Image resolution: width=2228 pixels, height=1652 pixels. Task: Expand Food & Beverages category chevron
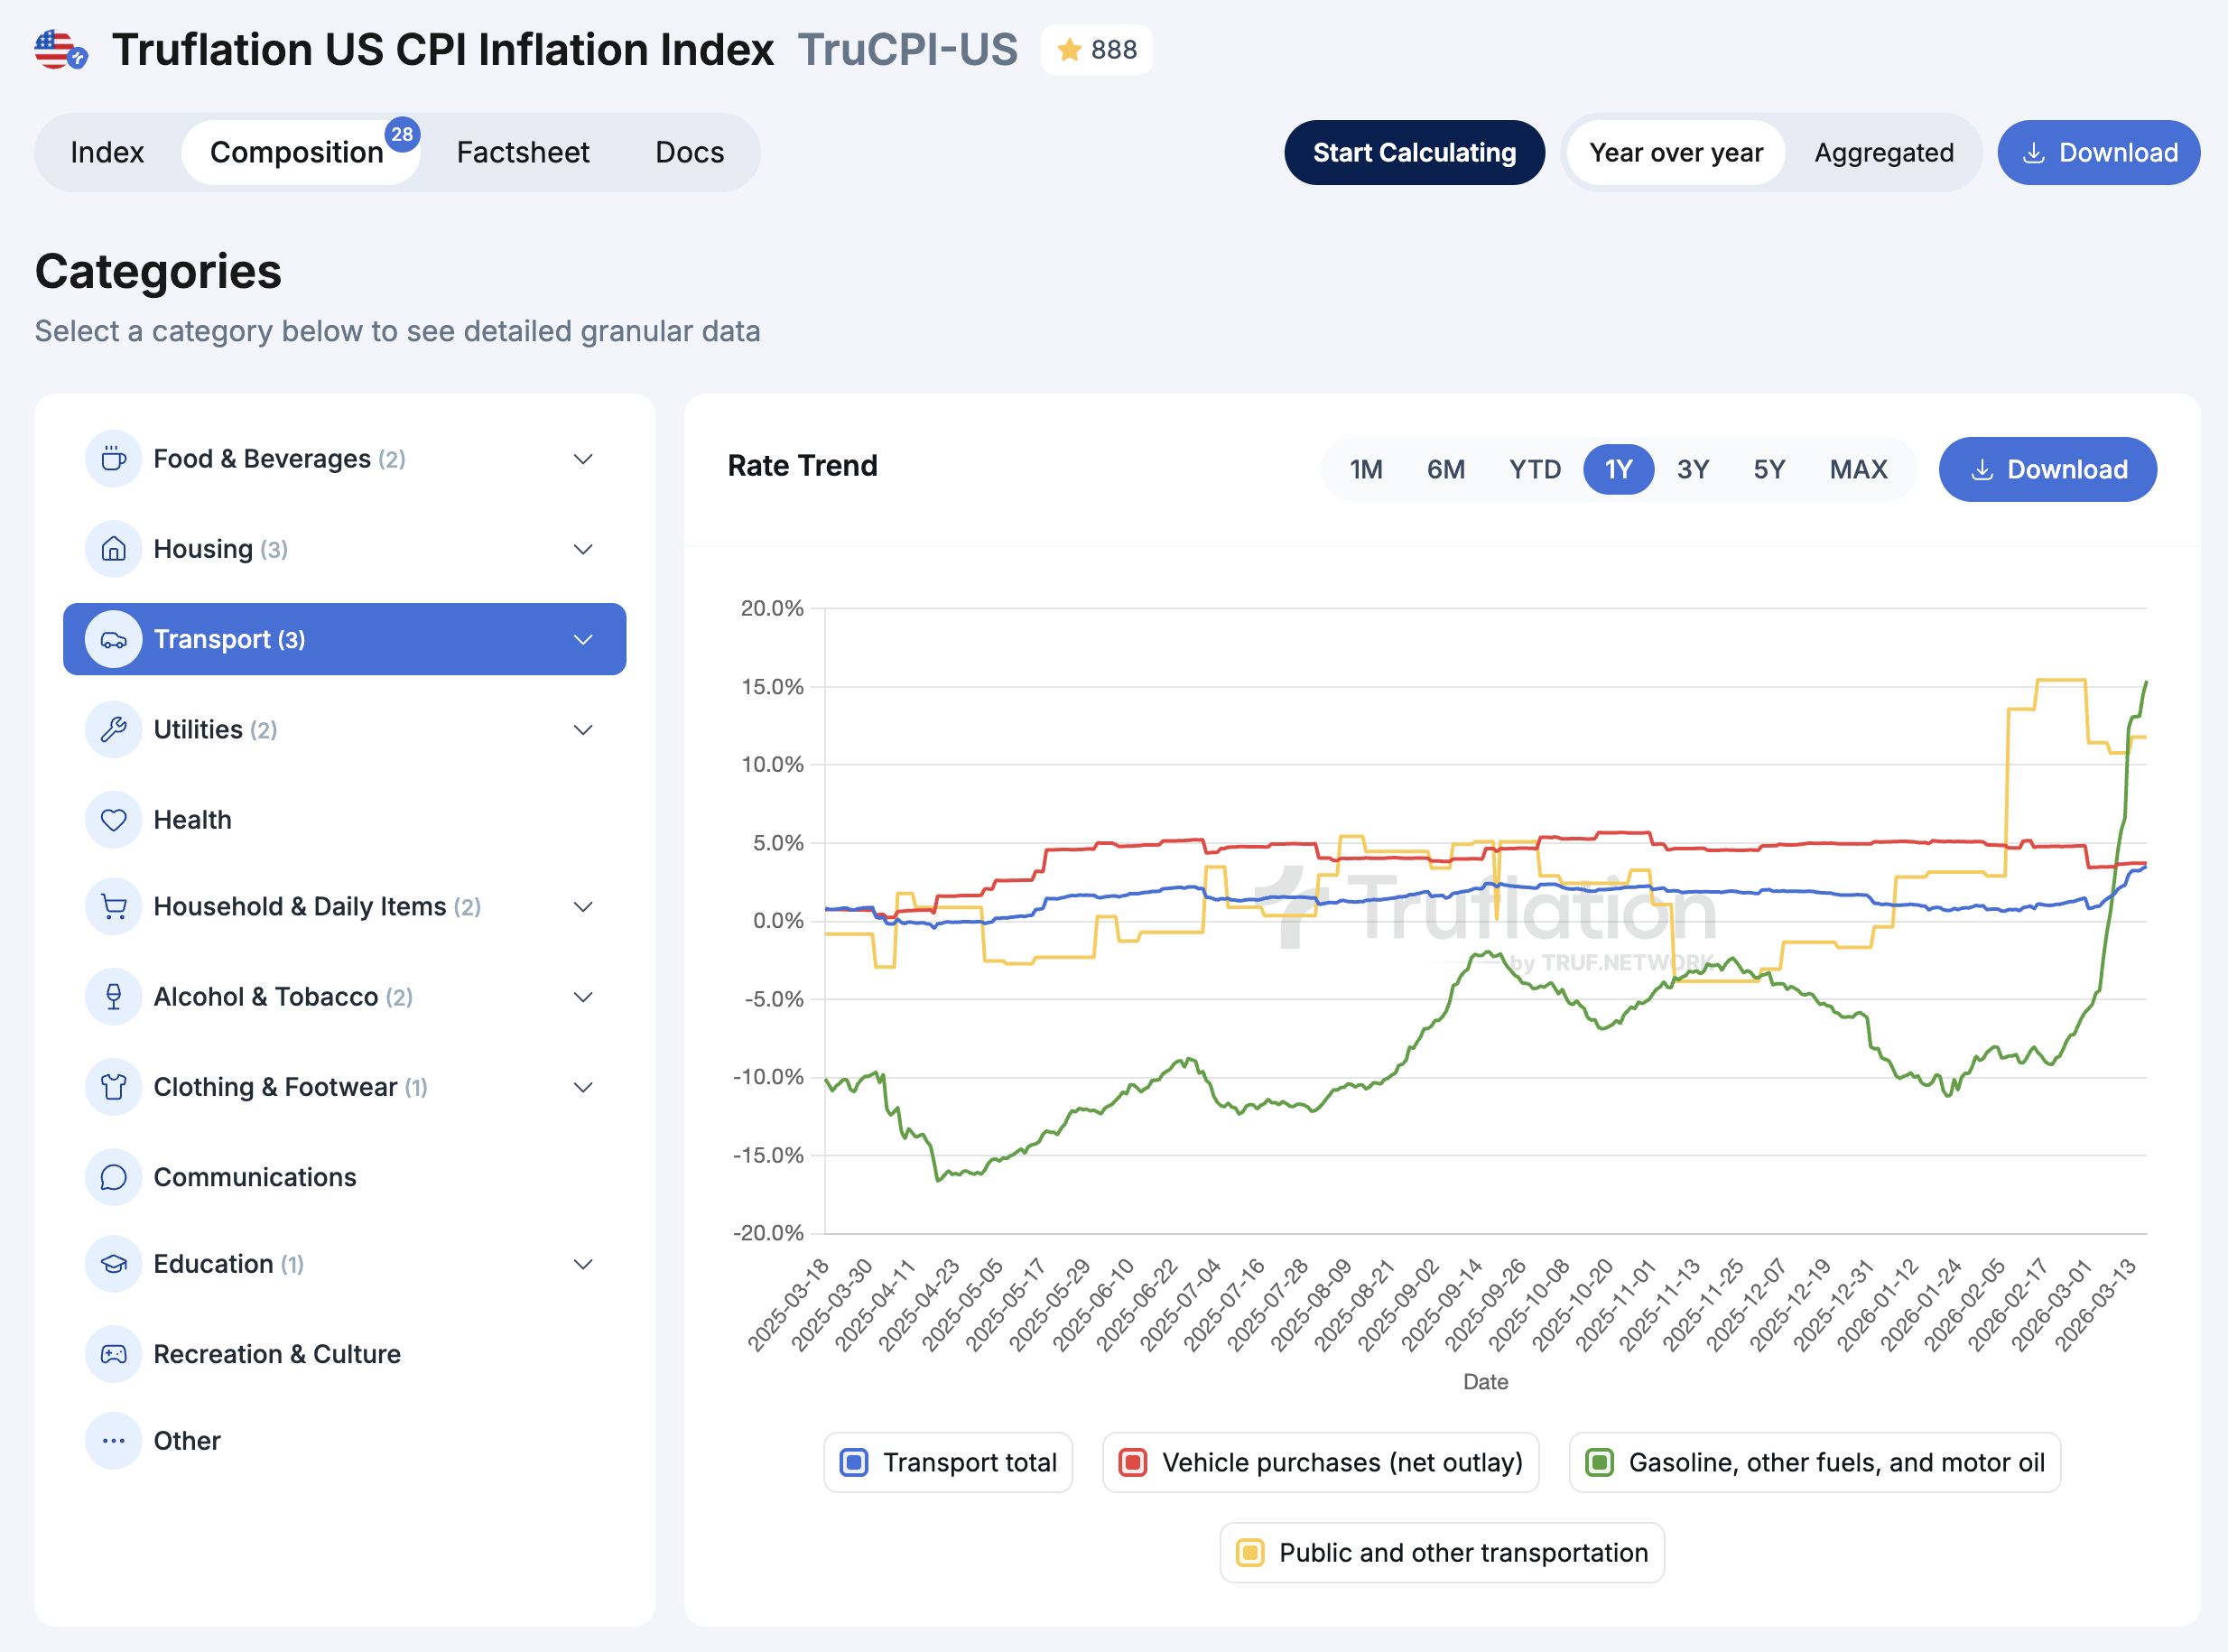coord(583,459)
